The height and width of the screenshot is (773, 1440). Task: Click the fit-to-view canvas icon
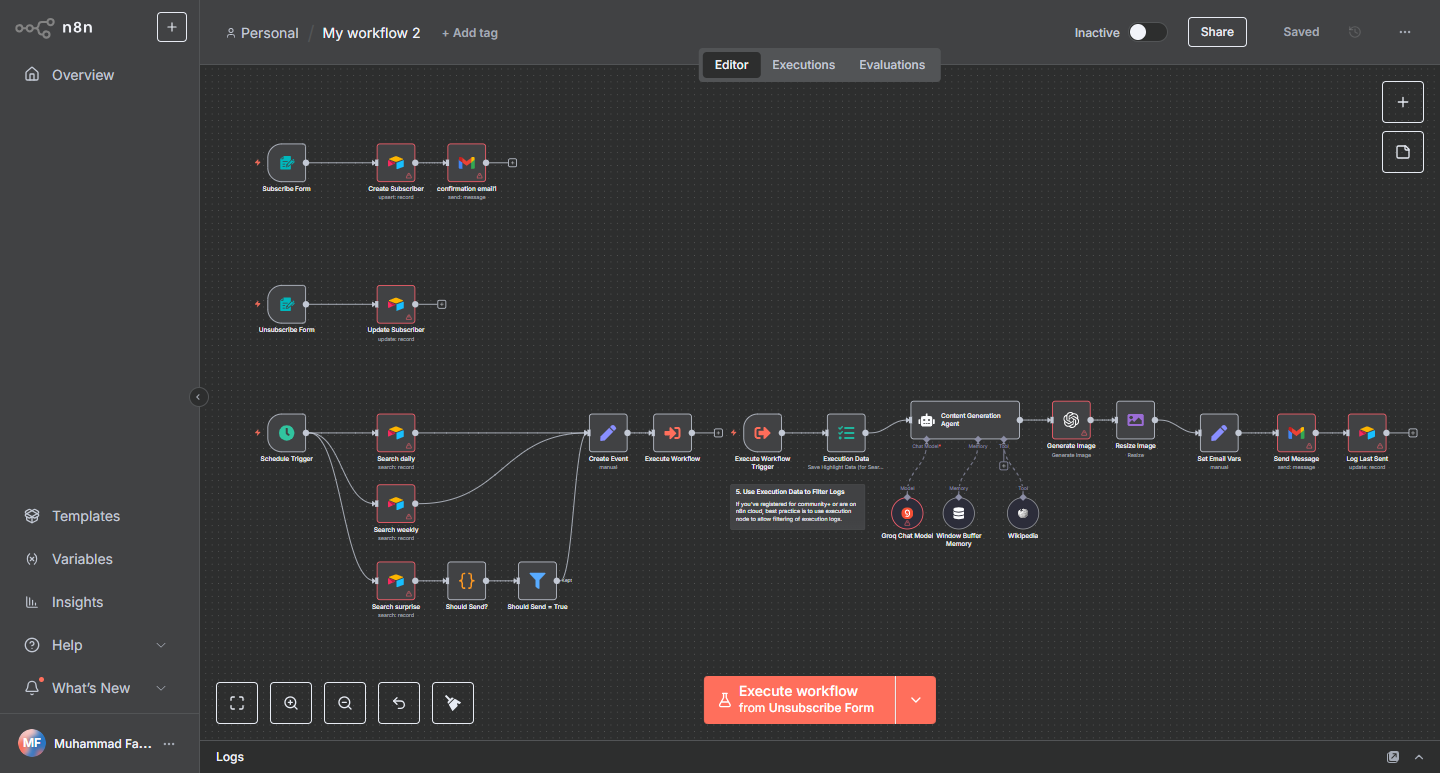click(237, 703)
